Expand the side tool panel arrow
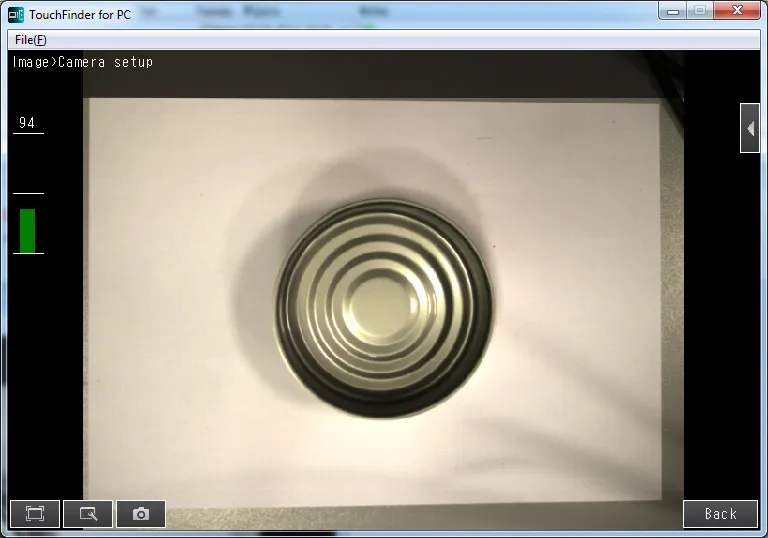768x538 pixels. 750,128
